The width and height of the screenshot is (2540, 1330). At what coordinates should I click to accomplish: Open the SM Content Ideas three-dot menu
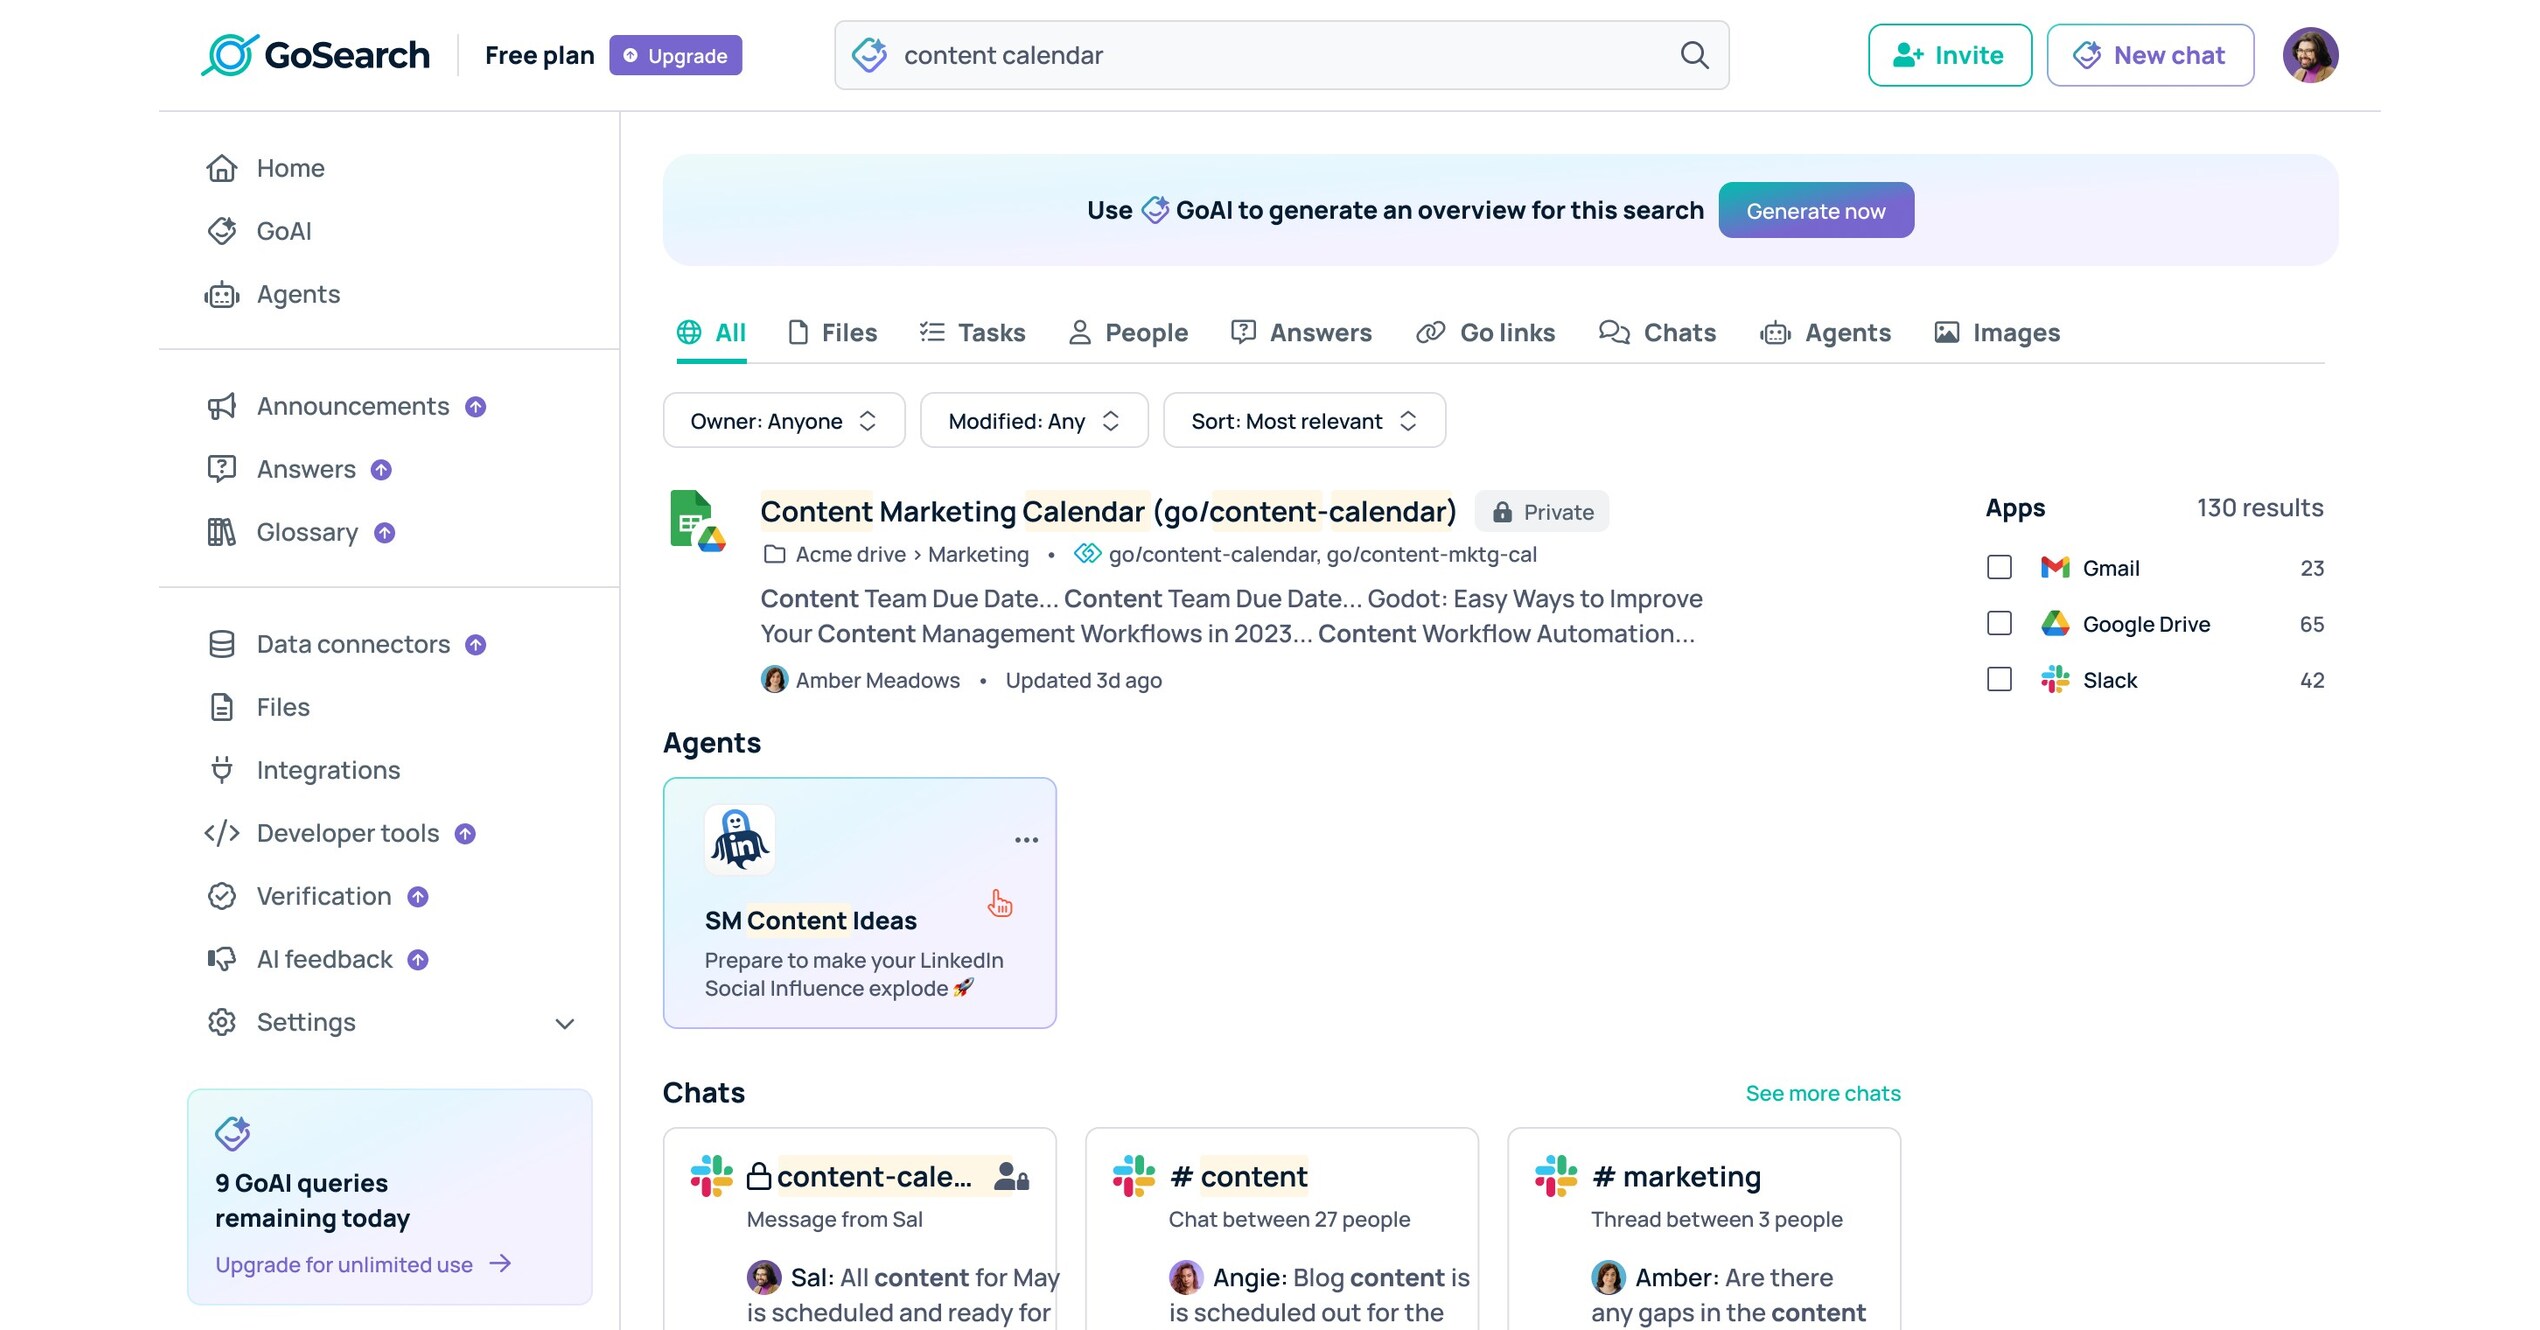pos(1026,840)
